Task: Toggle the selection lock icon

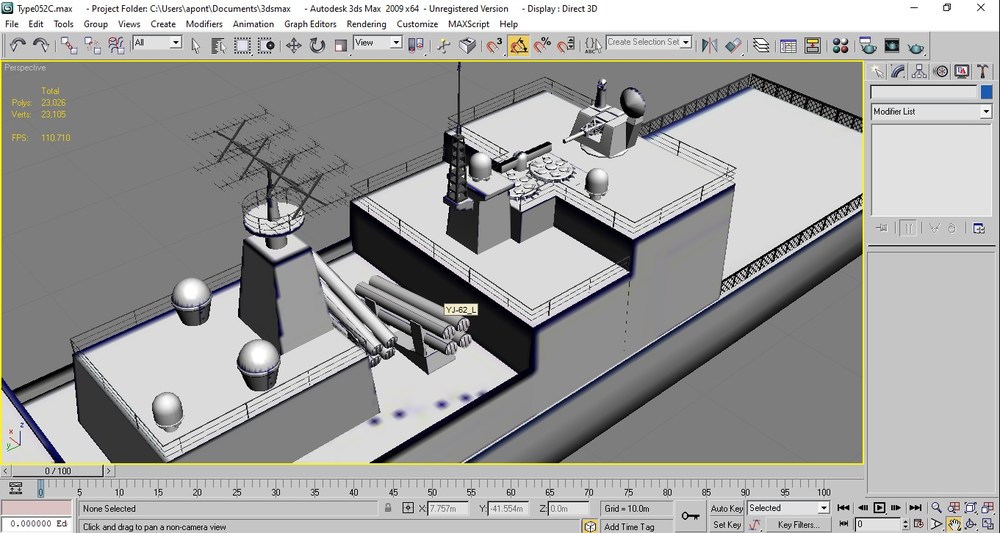Action: (388, 508)
